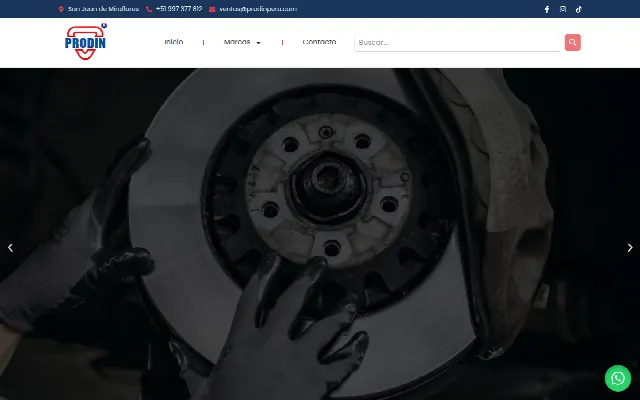The image size is (640, 400).
Task: Open WhatsApp chat button
Action: (618, 378)
